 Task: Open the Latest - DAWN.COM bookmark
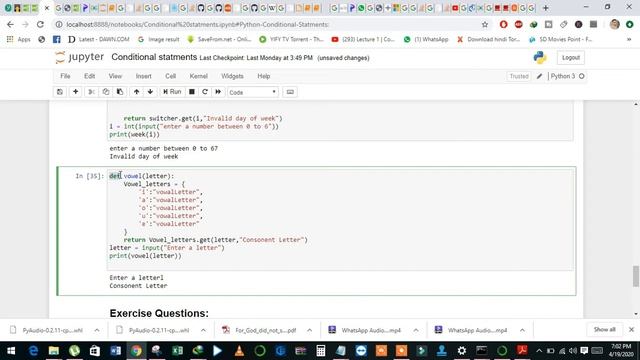tap(99, 40)
